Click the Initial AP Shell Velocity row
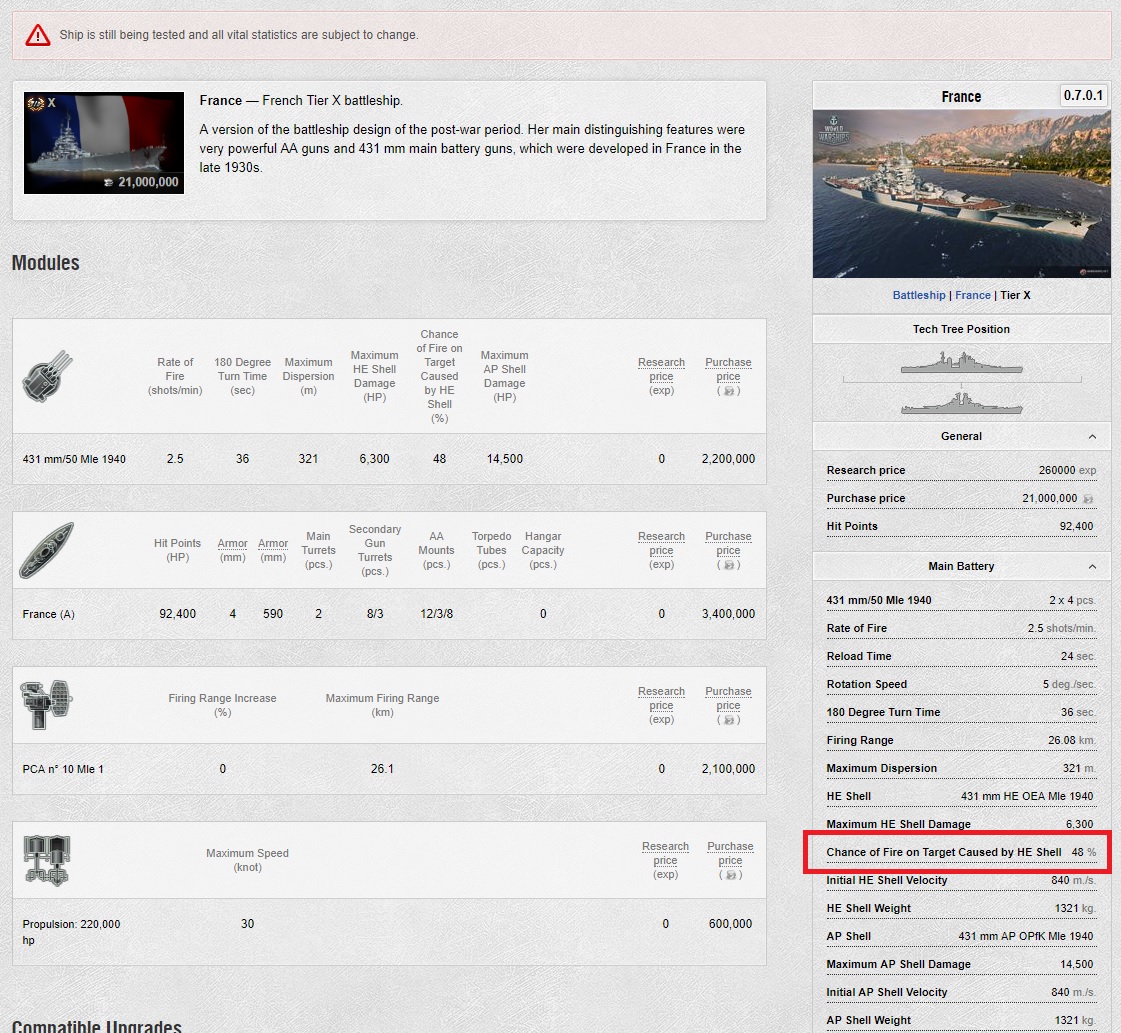 point(961,992)
